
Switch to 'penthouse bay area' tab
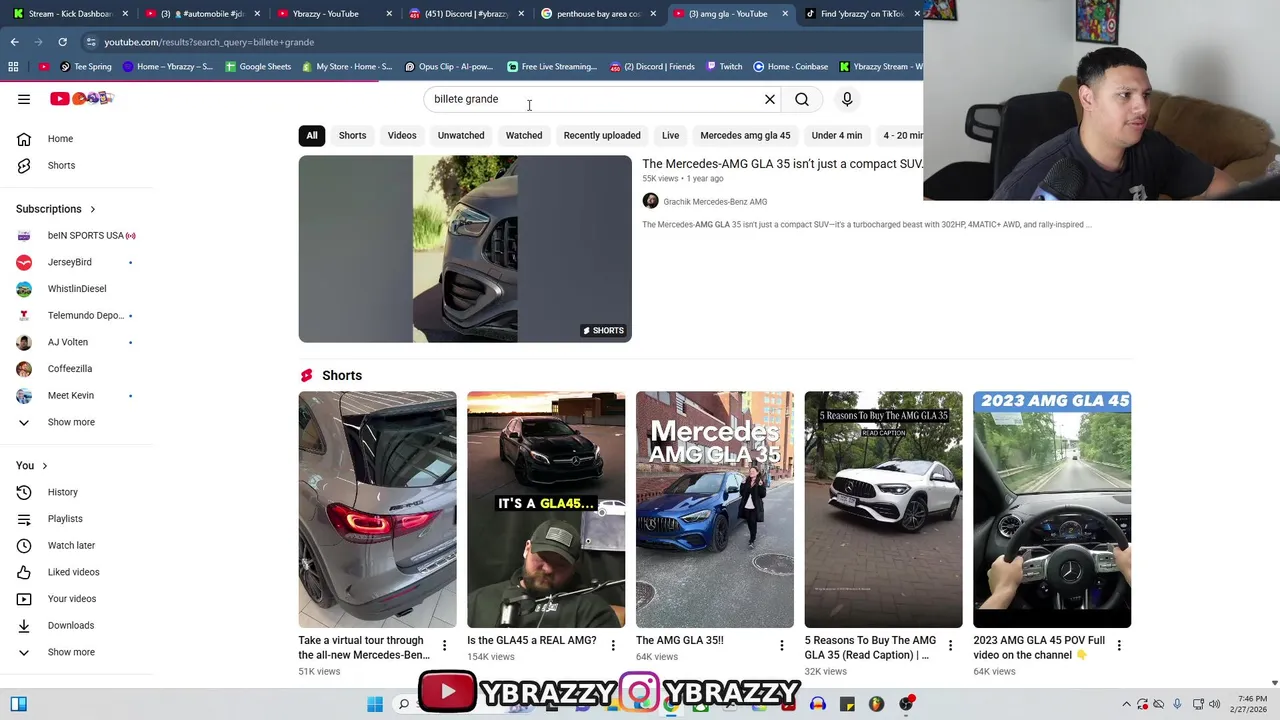coord(598,14)
